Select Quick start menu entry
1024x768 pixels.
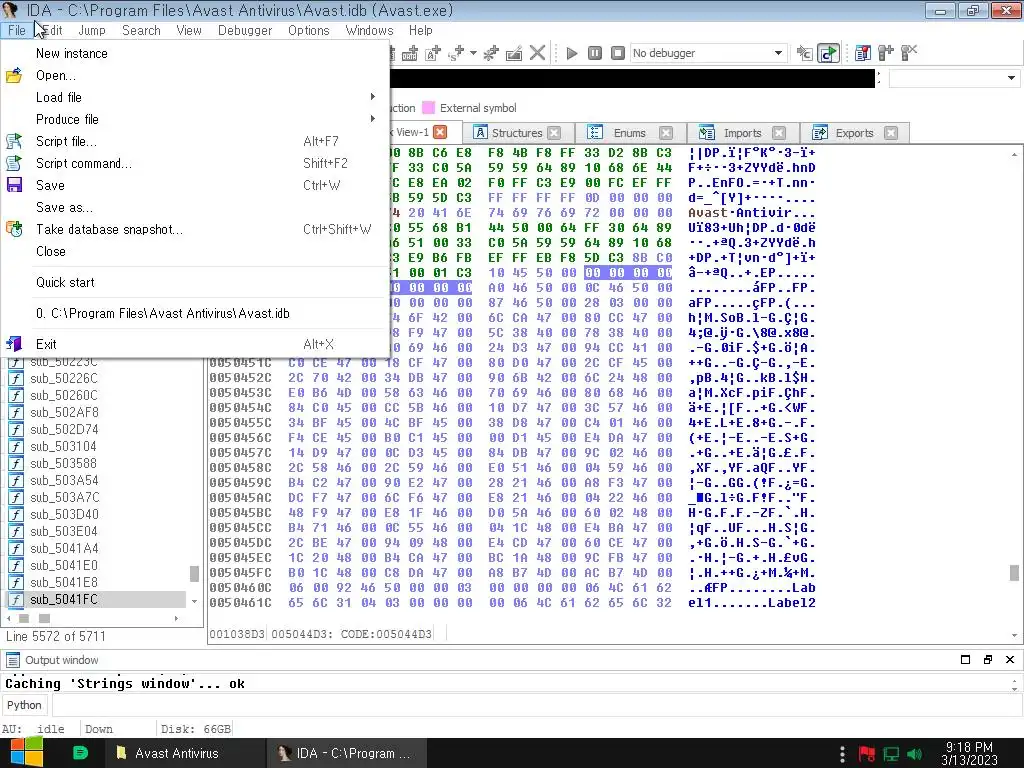196,283
